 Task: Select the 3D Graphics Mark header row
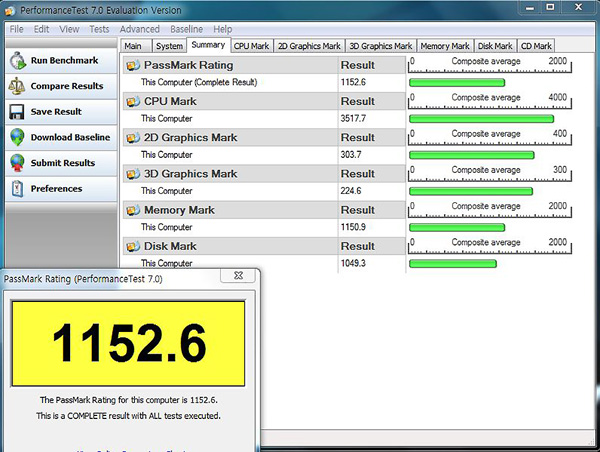pyautogui.click(x=264, y=174)
